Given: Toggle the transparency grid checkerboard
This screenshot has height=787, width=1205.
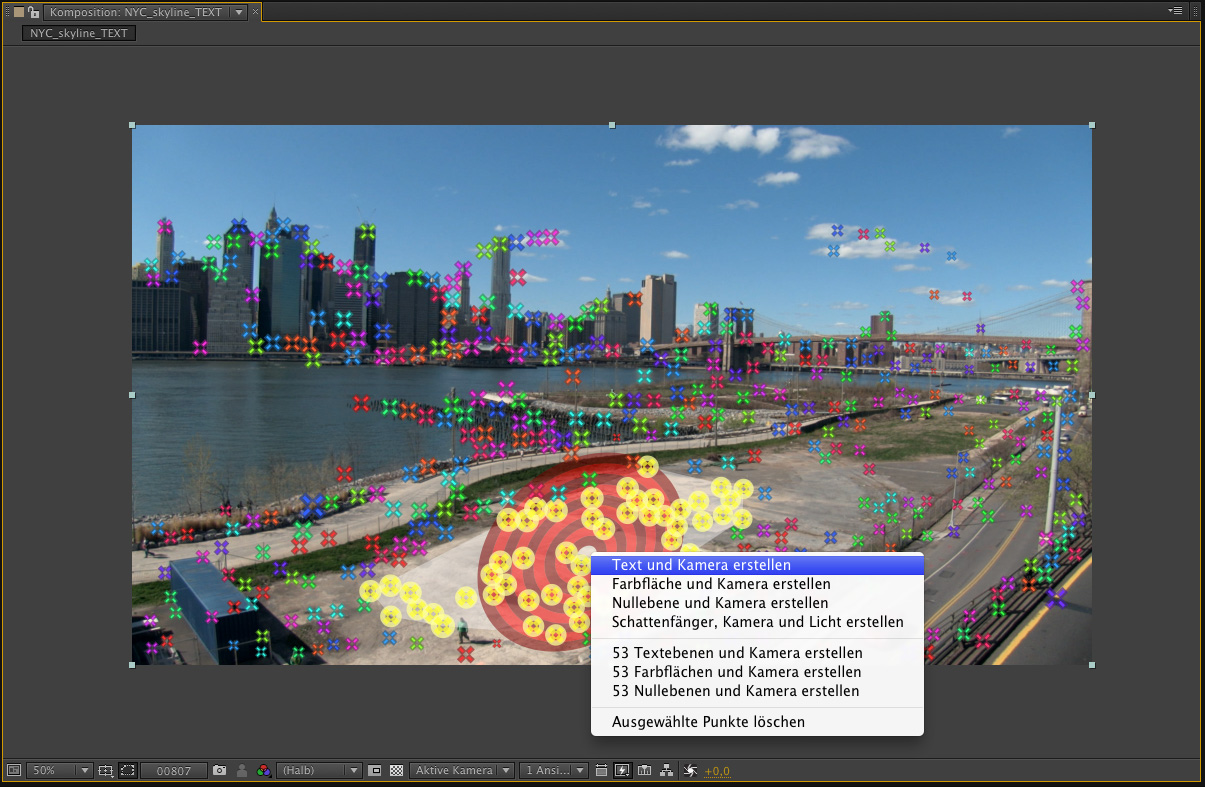Looking at the screenshot, I should [x=397, y=771].
